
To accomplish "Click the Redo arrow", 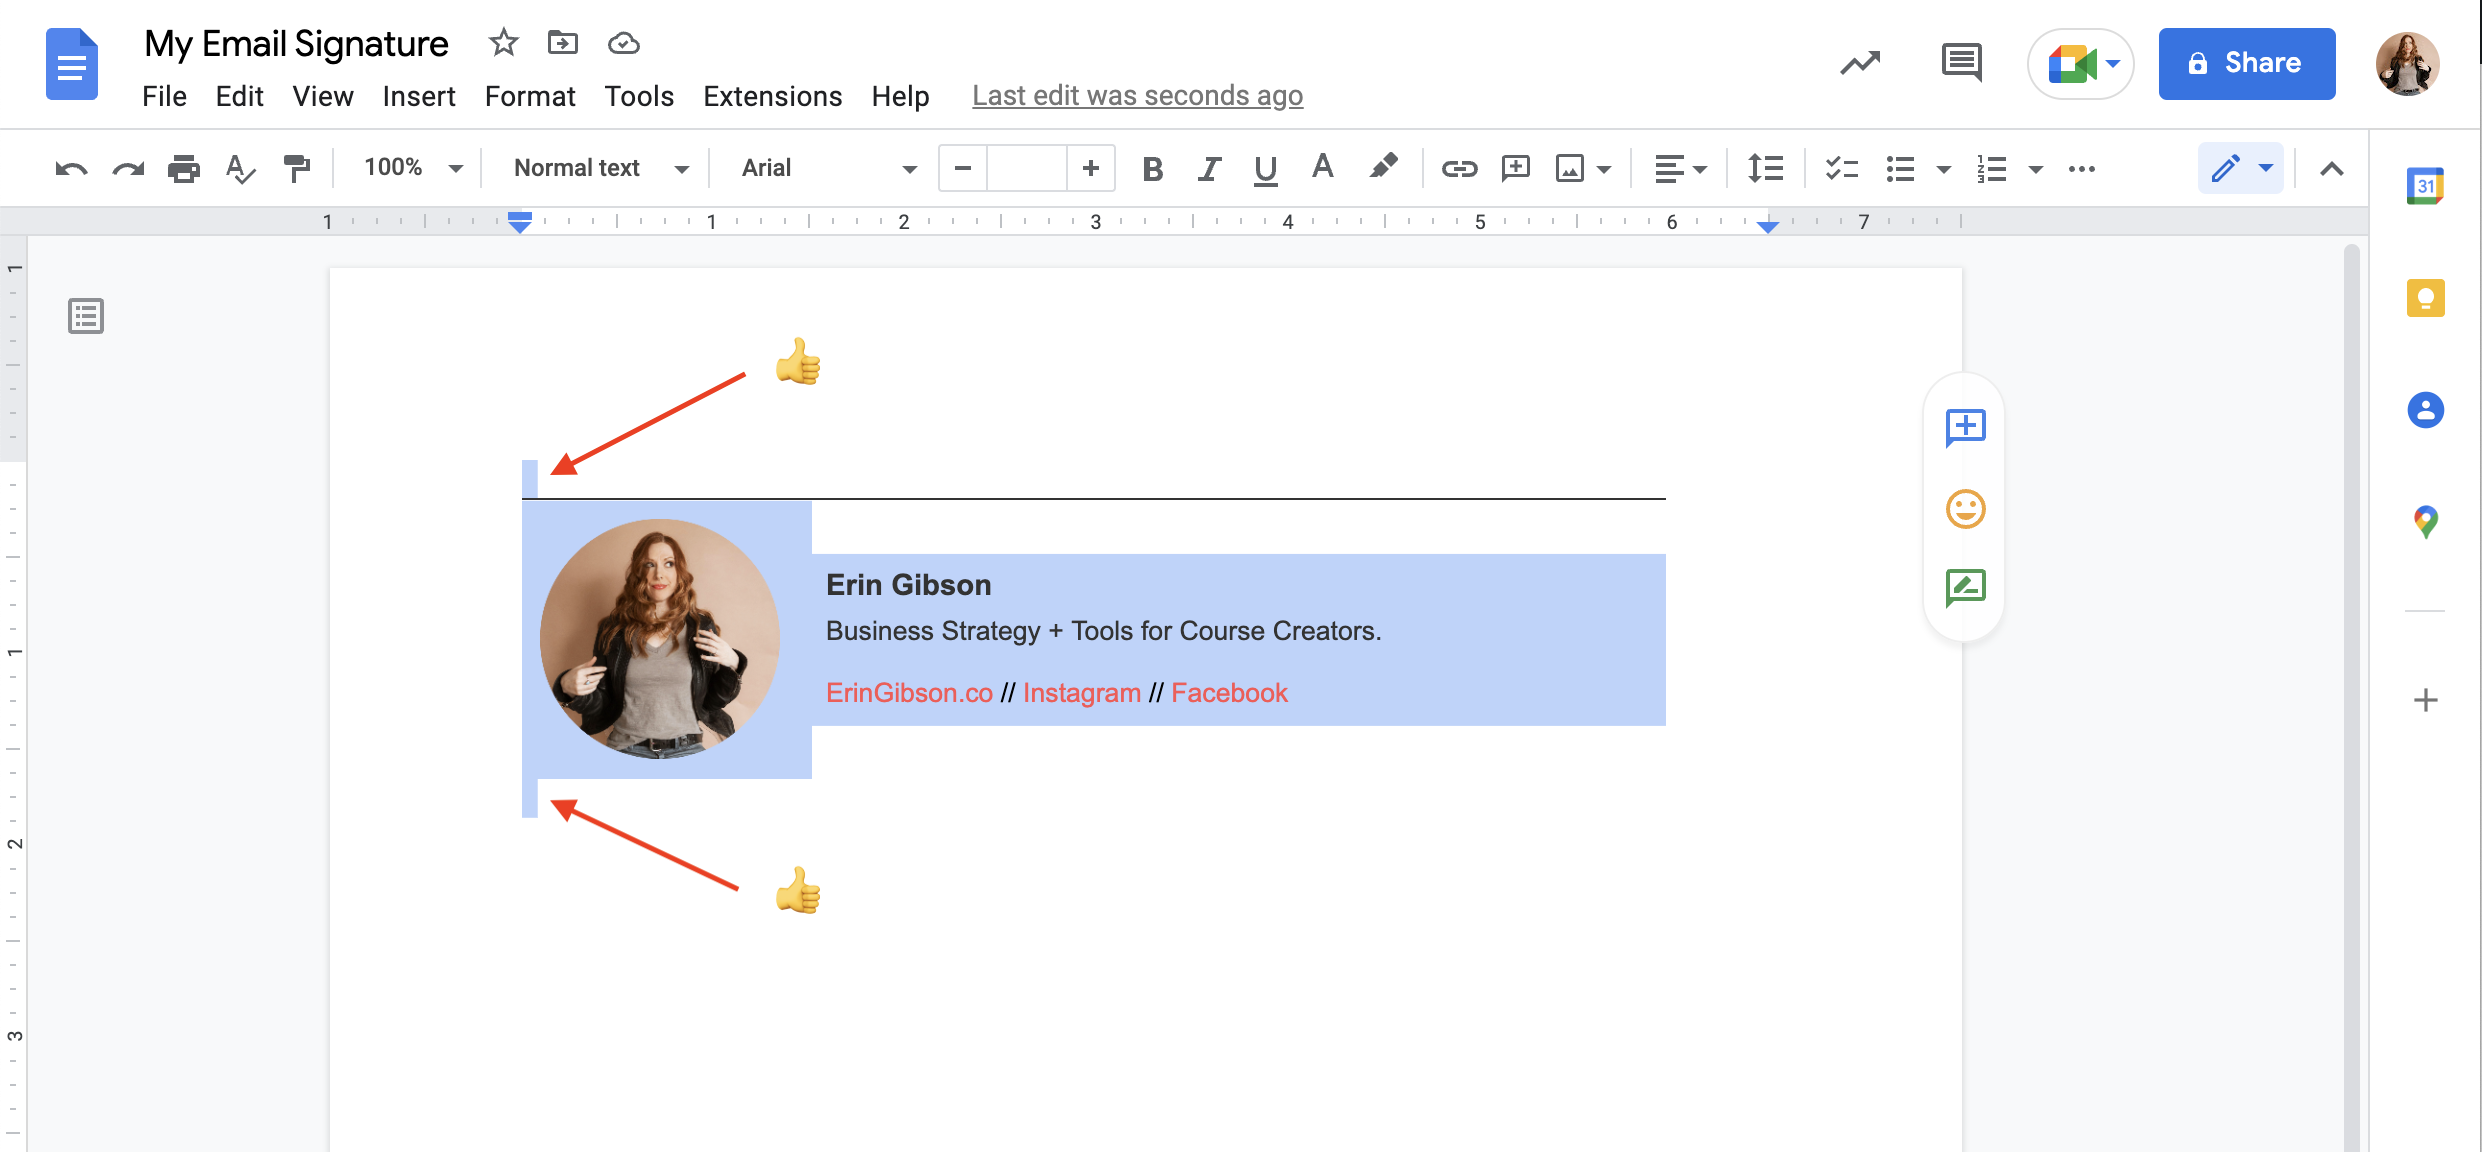I will click(128, 169).
